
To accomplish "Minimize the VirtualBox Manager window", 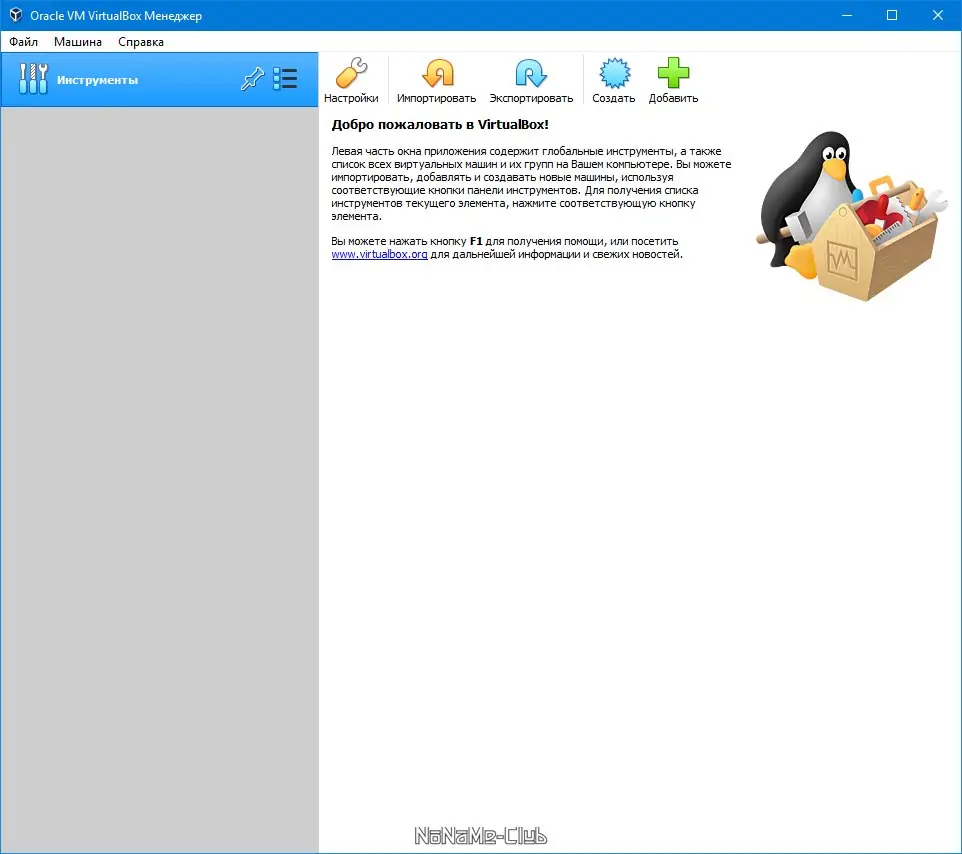I will (x=847, y=15).
